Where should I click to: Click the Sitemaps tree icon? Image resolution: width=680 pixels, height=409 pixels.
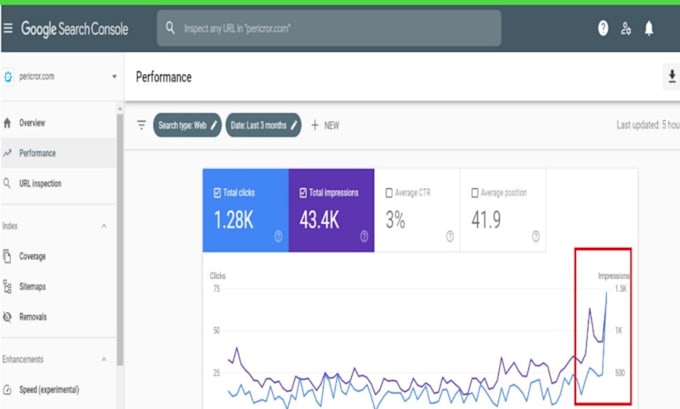click(x=7, y=286)
